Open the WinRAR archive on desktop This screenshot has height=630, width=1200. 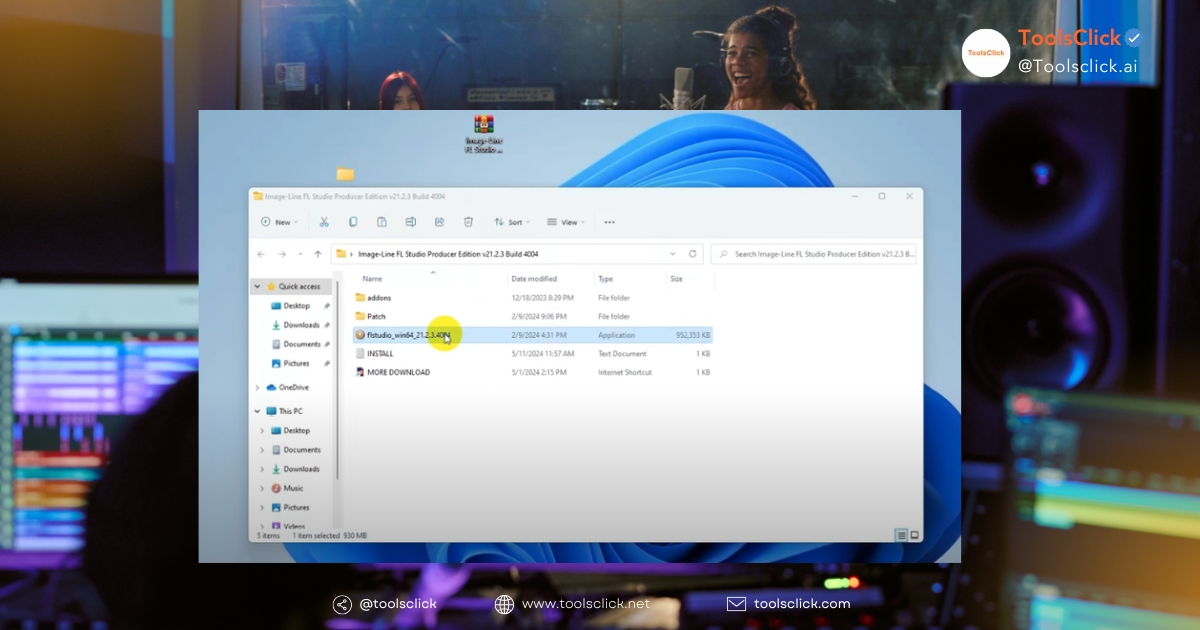pyautogui.click(x=484, y=126)
